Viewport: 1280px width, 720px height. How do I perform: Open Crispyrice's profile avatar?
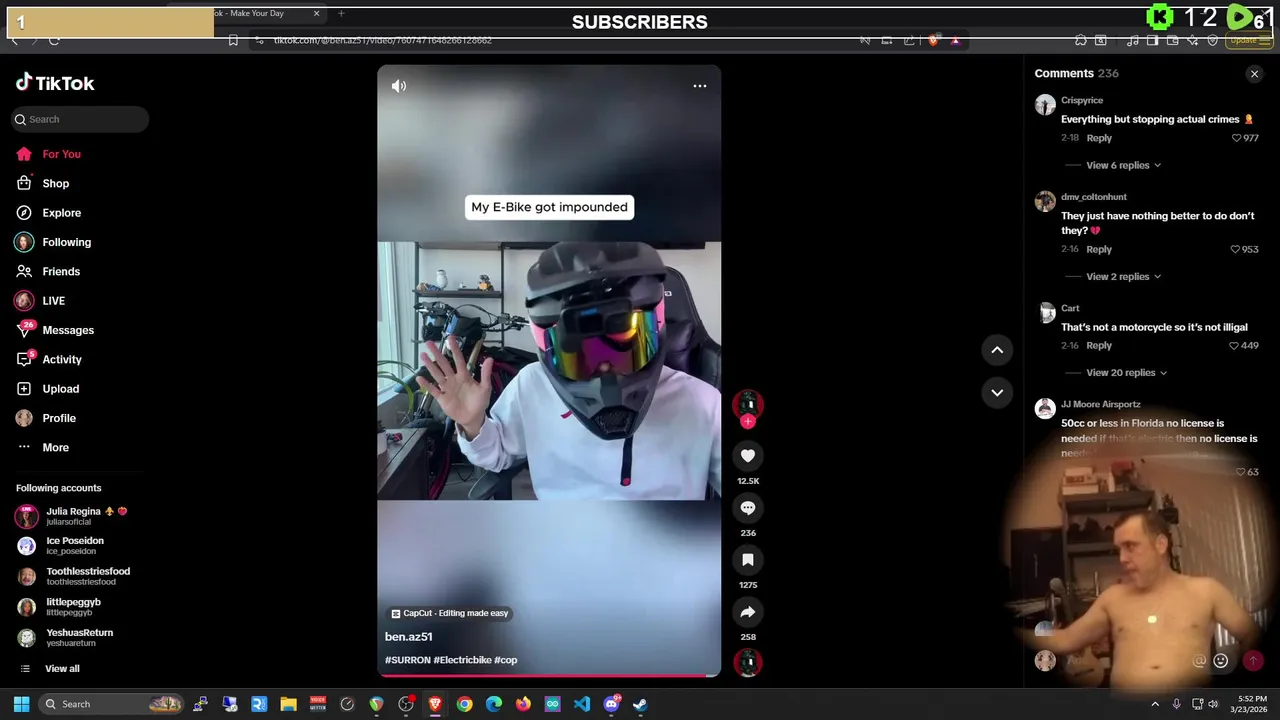[1045, 105]
